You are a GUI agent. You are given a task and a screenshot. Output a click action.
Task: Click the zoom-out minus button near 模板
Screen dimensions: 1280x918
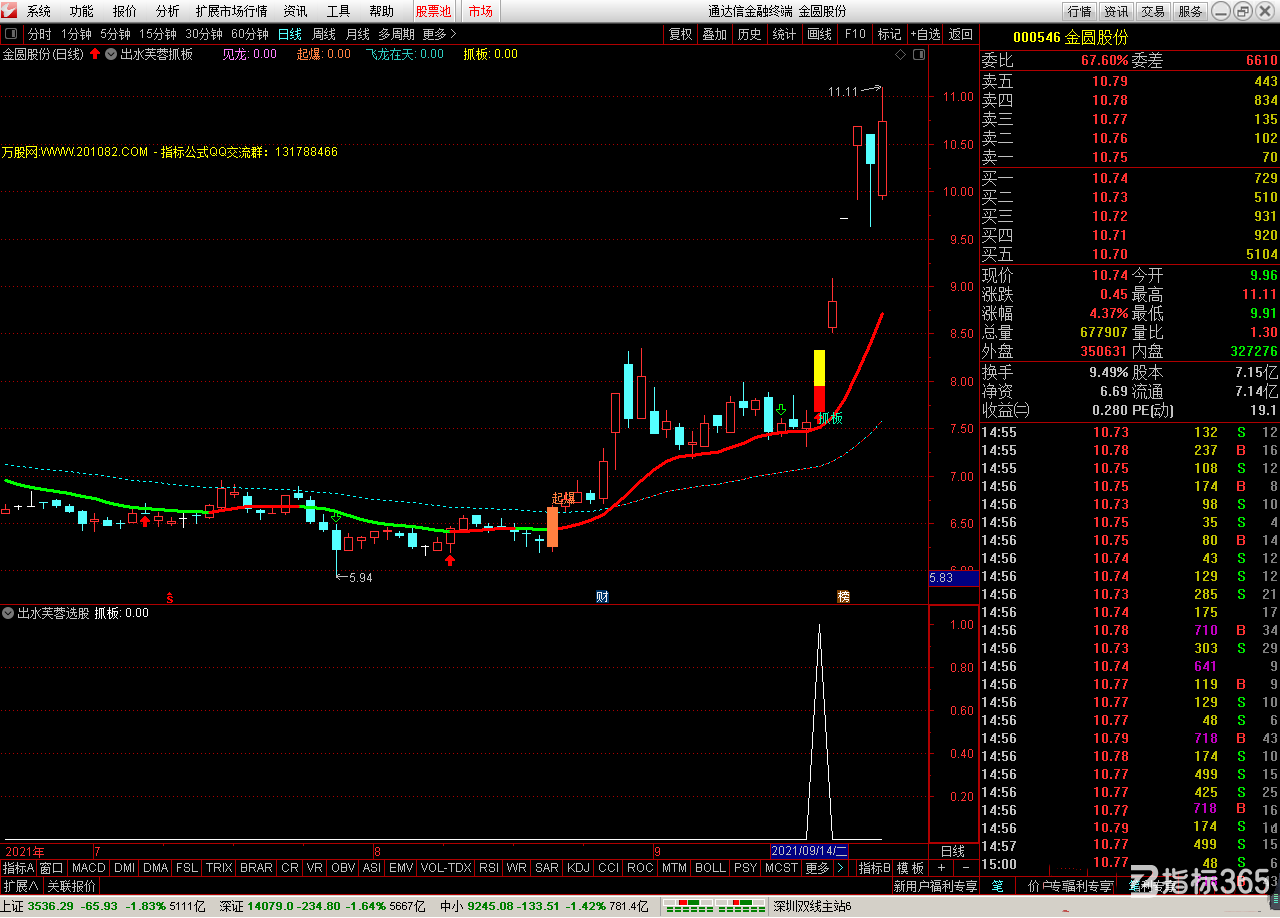click(965, 868)
